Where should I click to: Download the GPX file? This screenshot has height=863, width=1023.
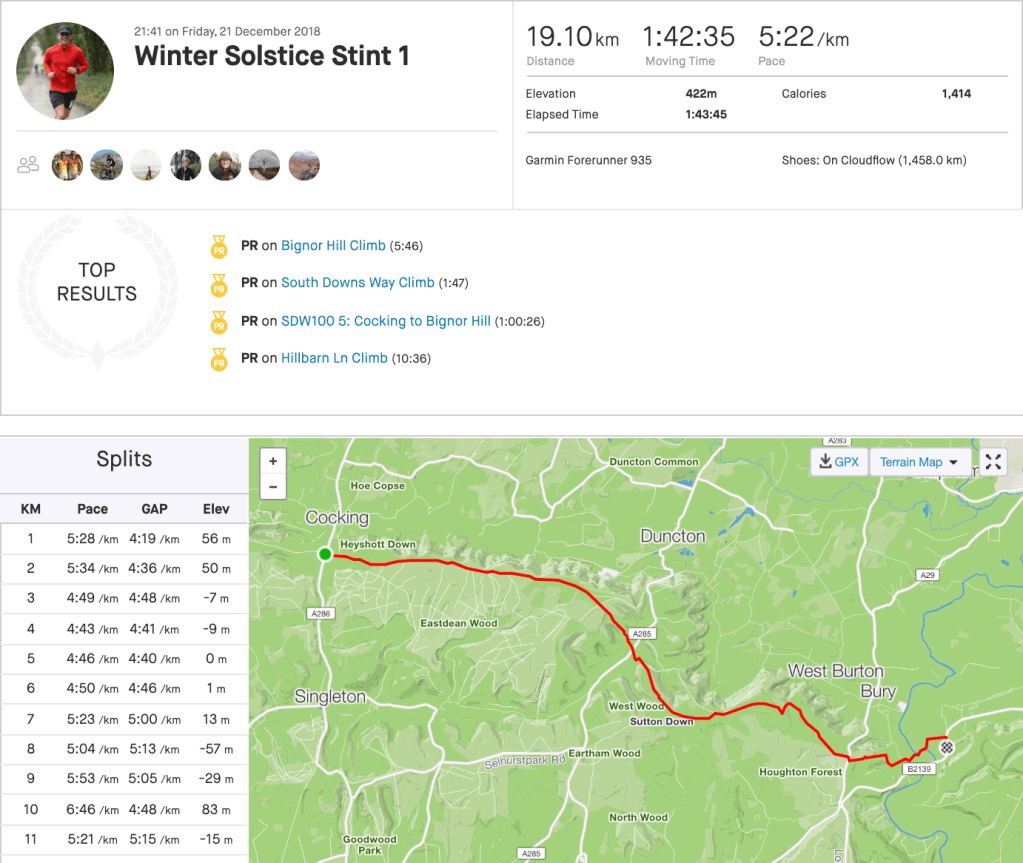(x=838, y=462)
